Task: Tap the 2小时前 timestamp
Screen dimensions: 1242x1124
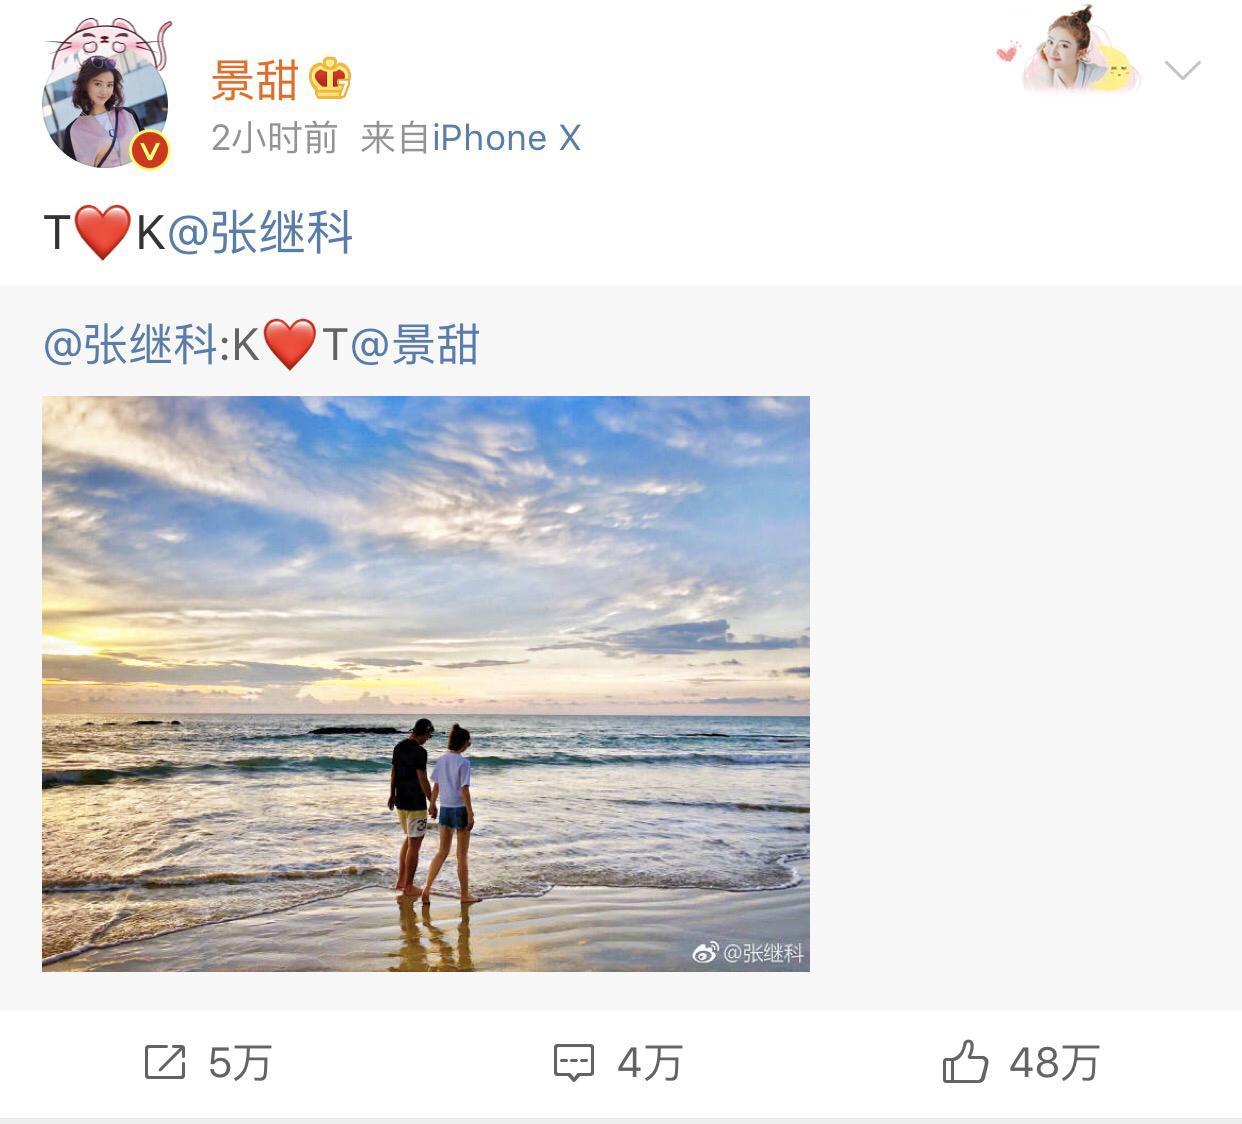Action: [275, 138]
